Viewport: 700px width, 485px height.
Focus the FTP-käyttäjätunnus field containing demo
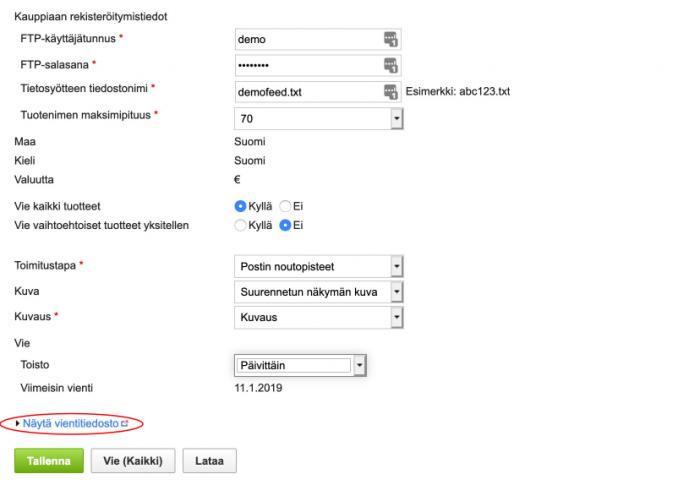318,39
